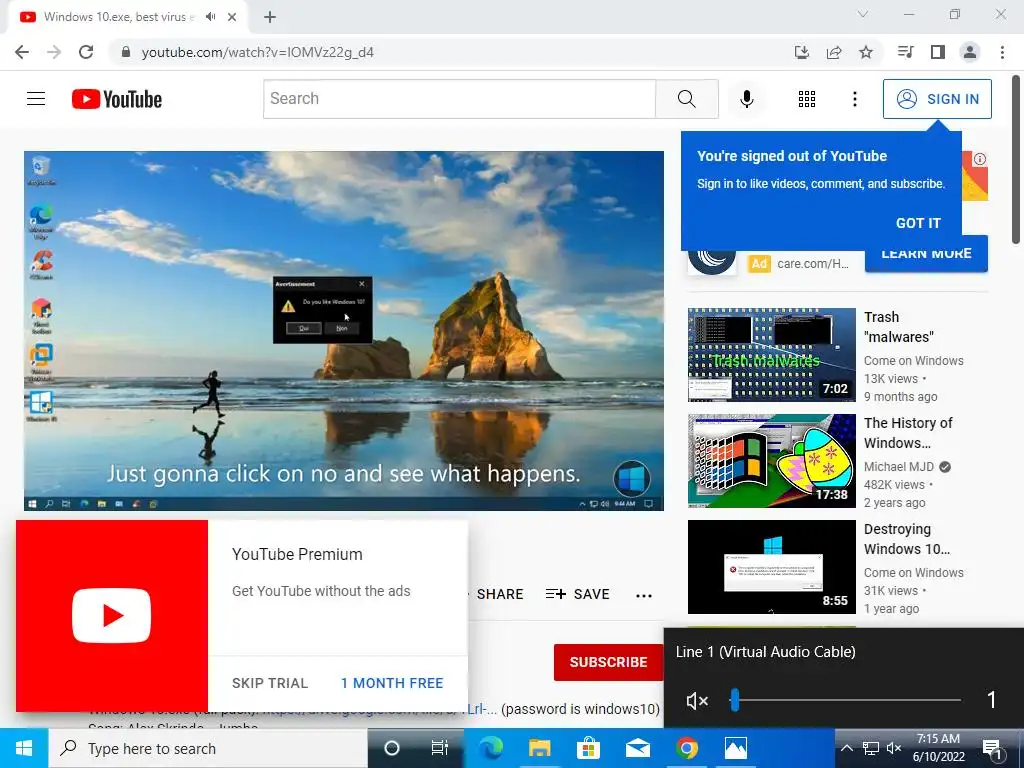Screen dimensions: 1024x768
Task: Open Destroying Windows 10 video thumbnail
Action: tap(771, 567)
